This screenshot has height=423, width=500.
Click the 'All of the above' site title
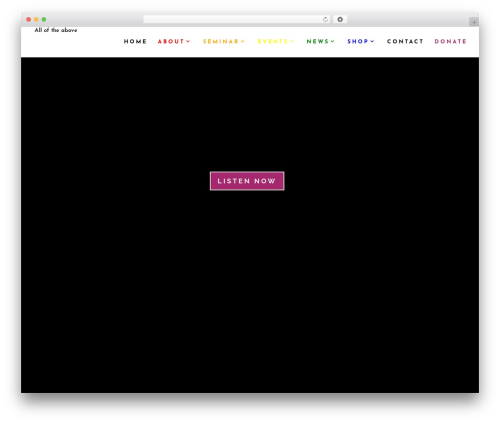click(56, 30)
